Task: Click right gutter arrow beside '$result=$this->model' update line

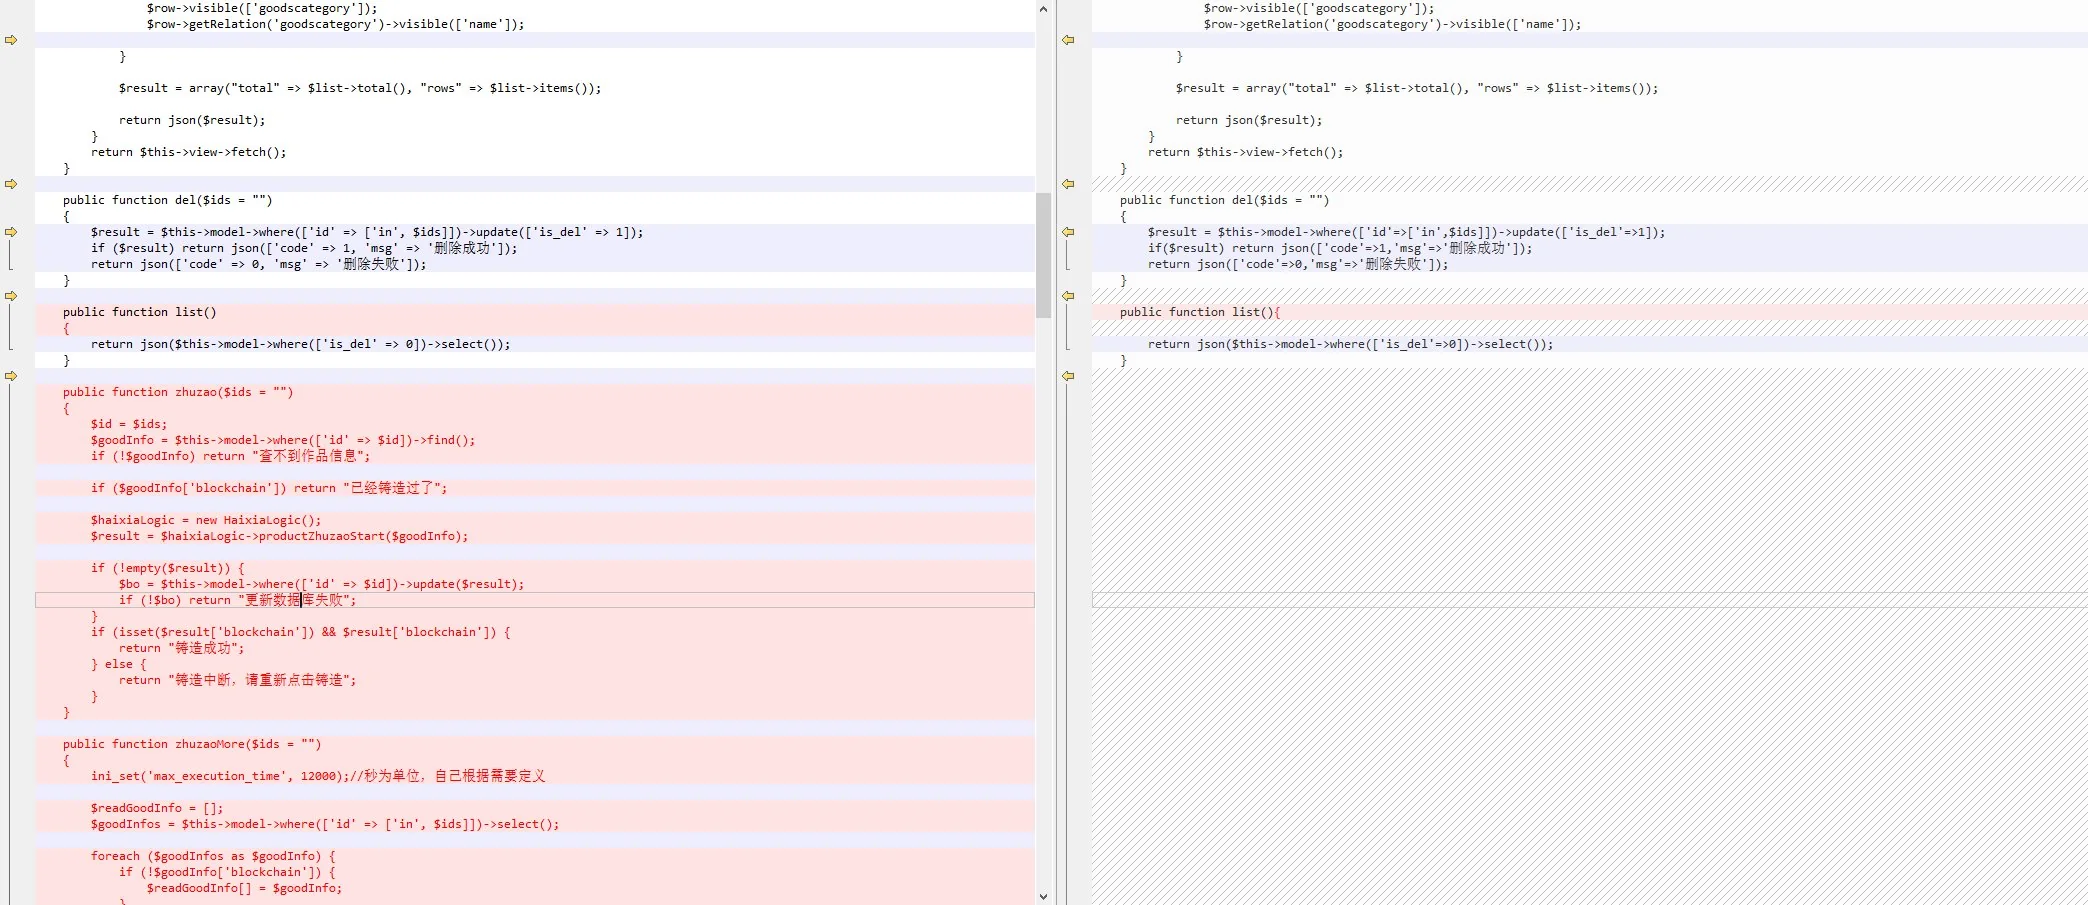Action: tap(1068, 232)
